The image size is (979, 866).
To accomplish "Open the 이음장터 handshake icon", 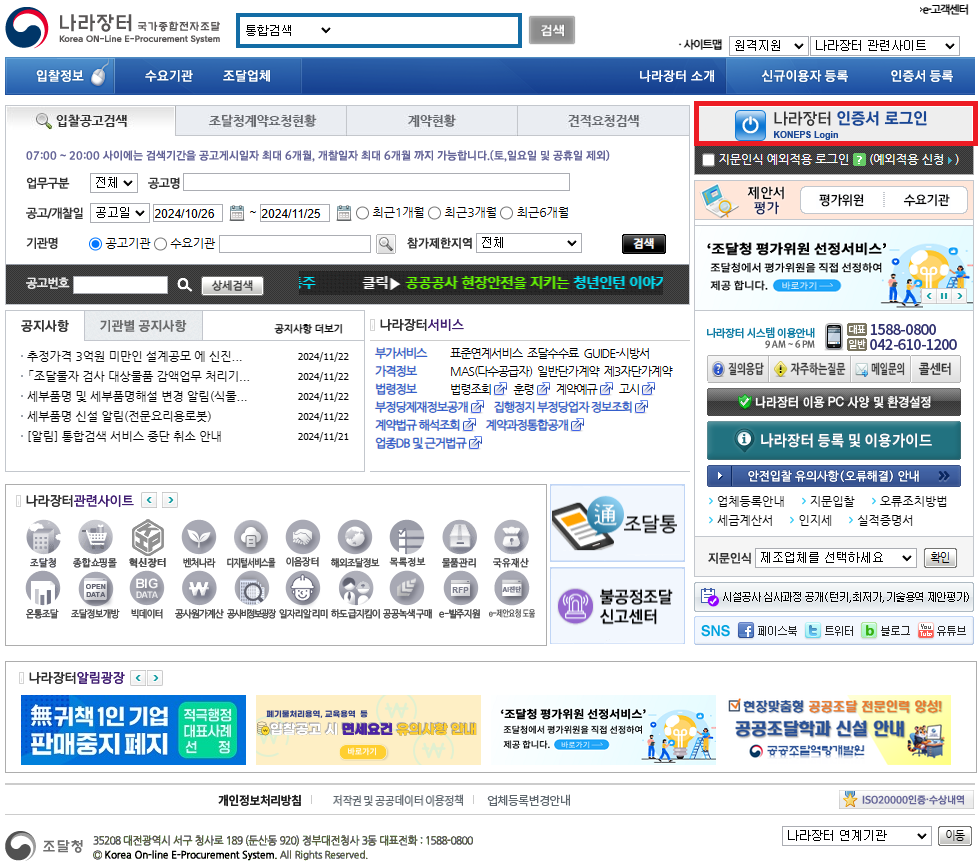I will coord(303,538).
